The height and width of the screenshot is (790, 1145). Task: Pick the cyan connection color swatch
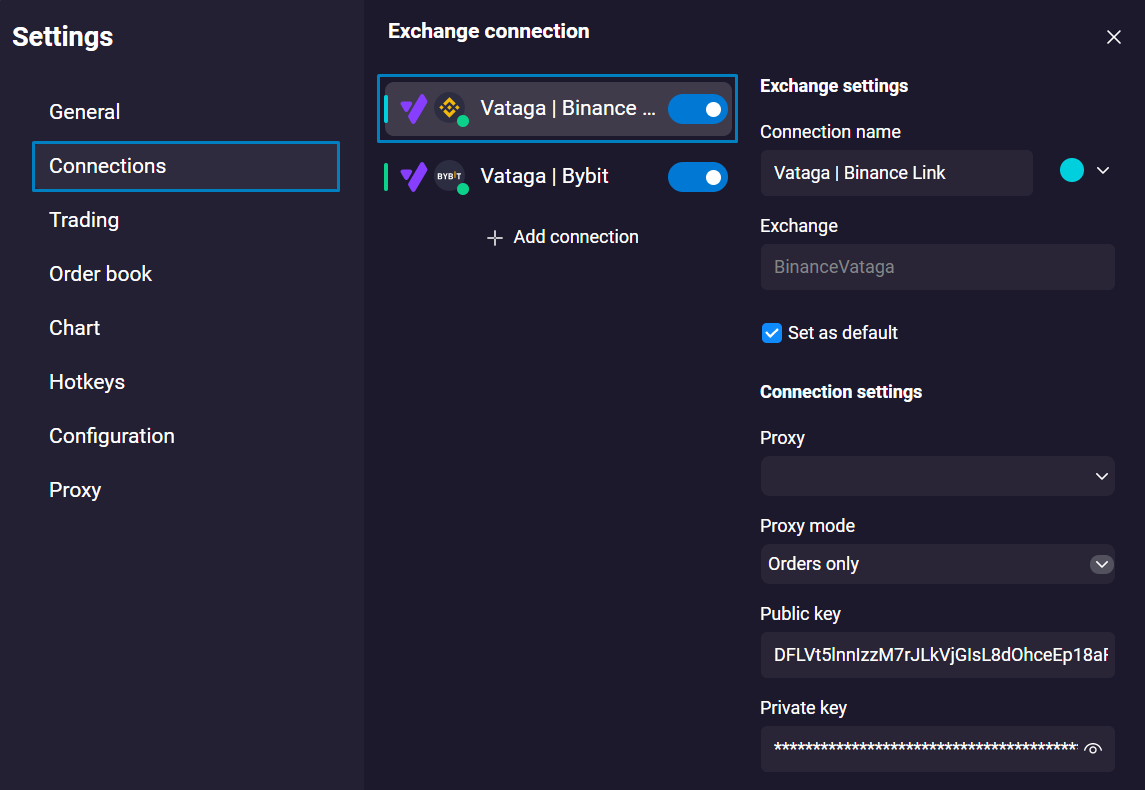(1071, 170)
